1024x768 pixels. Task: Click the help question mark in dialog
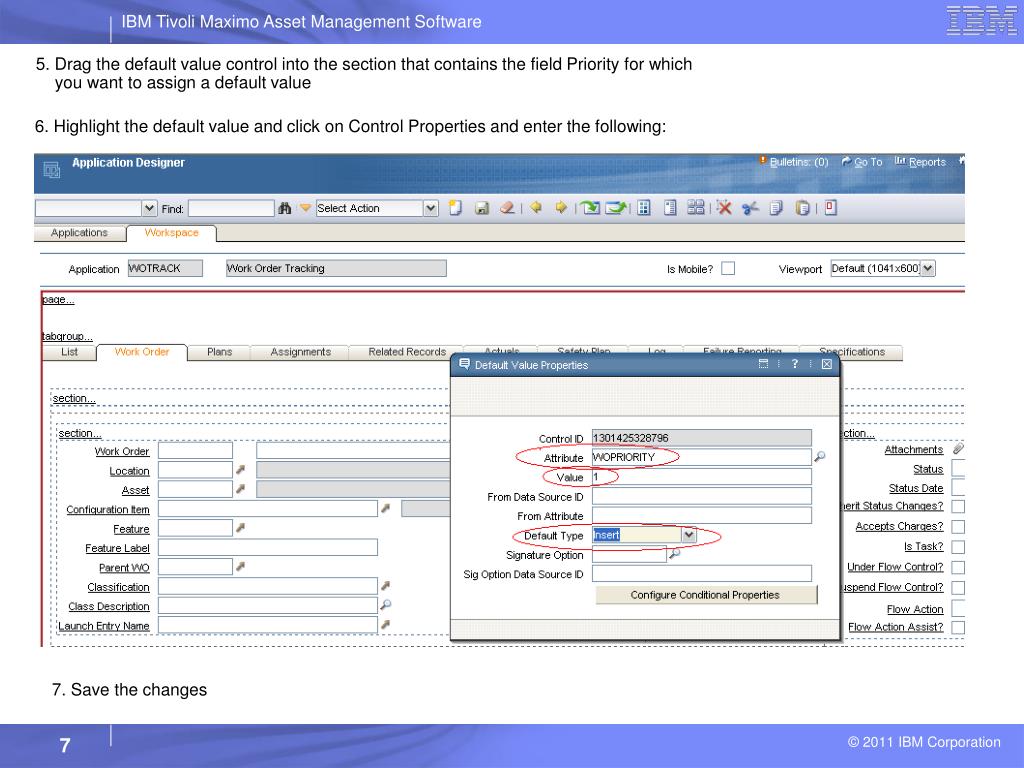[x=795, y=364]
